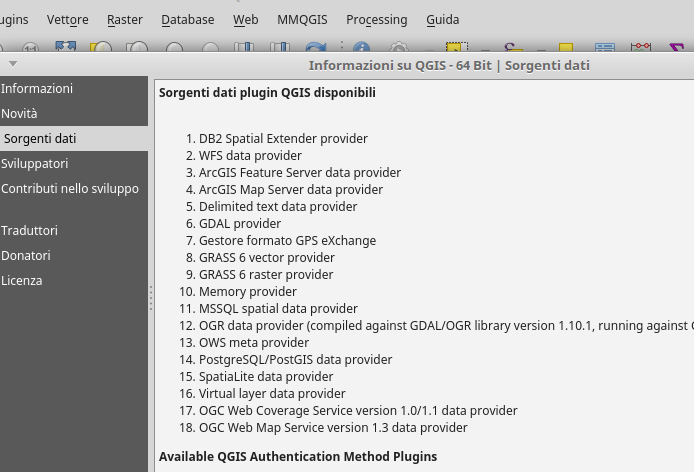Click the 'GDAL provider' entry

coord(240,224)
